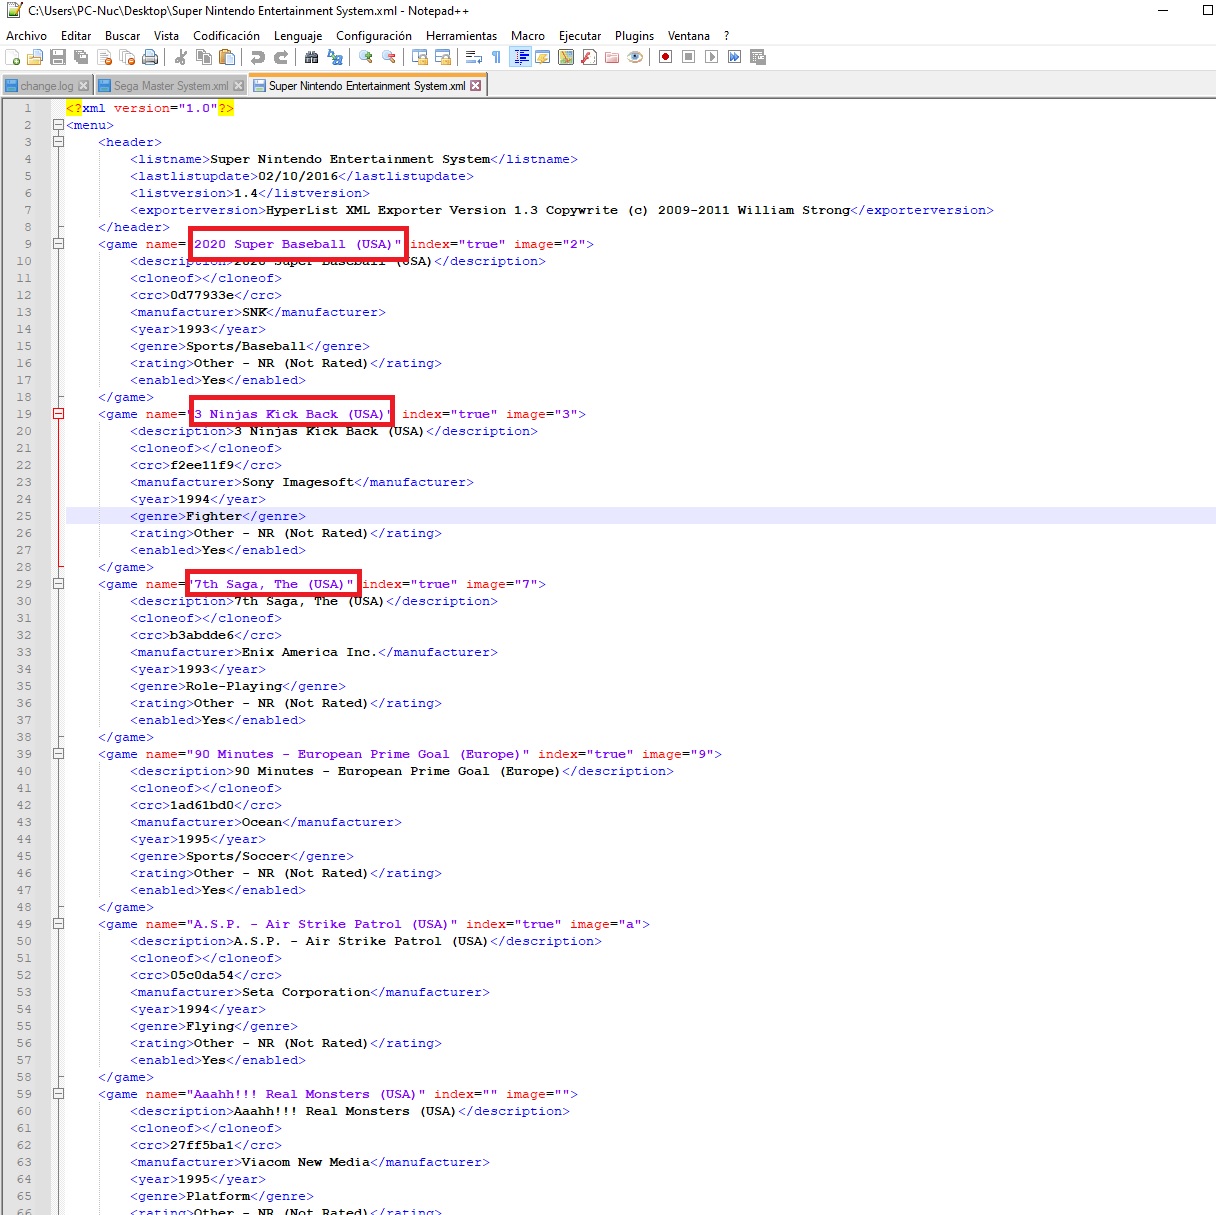Open the Configuración menu
1216x1215 pixels.
[x=374, y=35]
